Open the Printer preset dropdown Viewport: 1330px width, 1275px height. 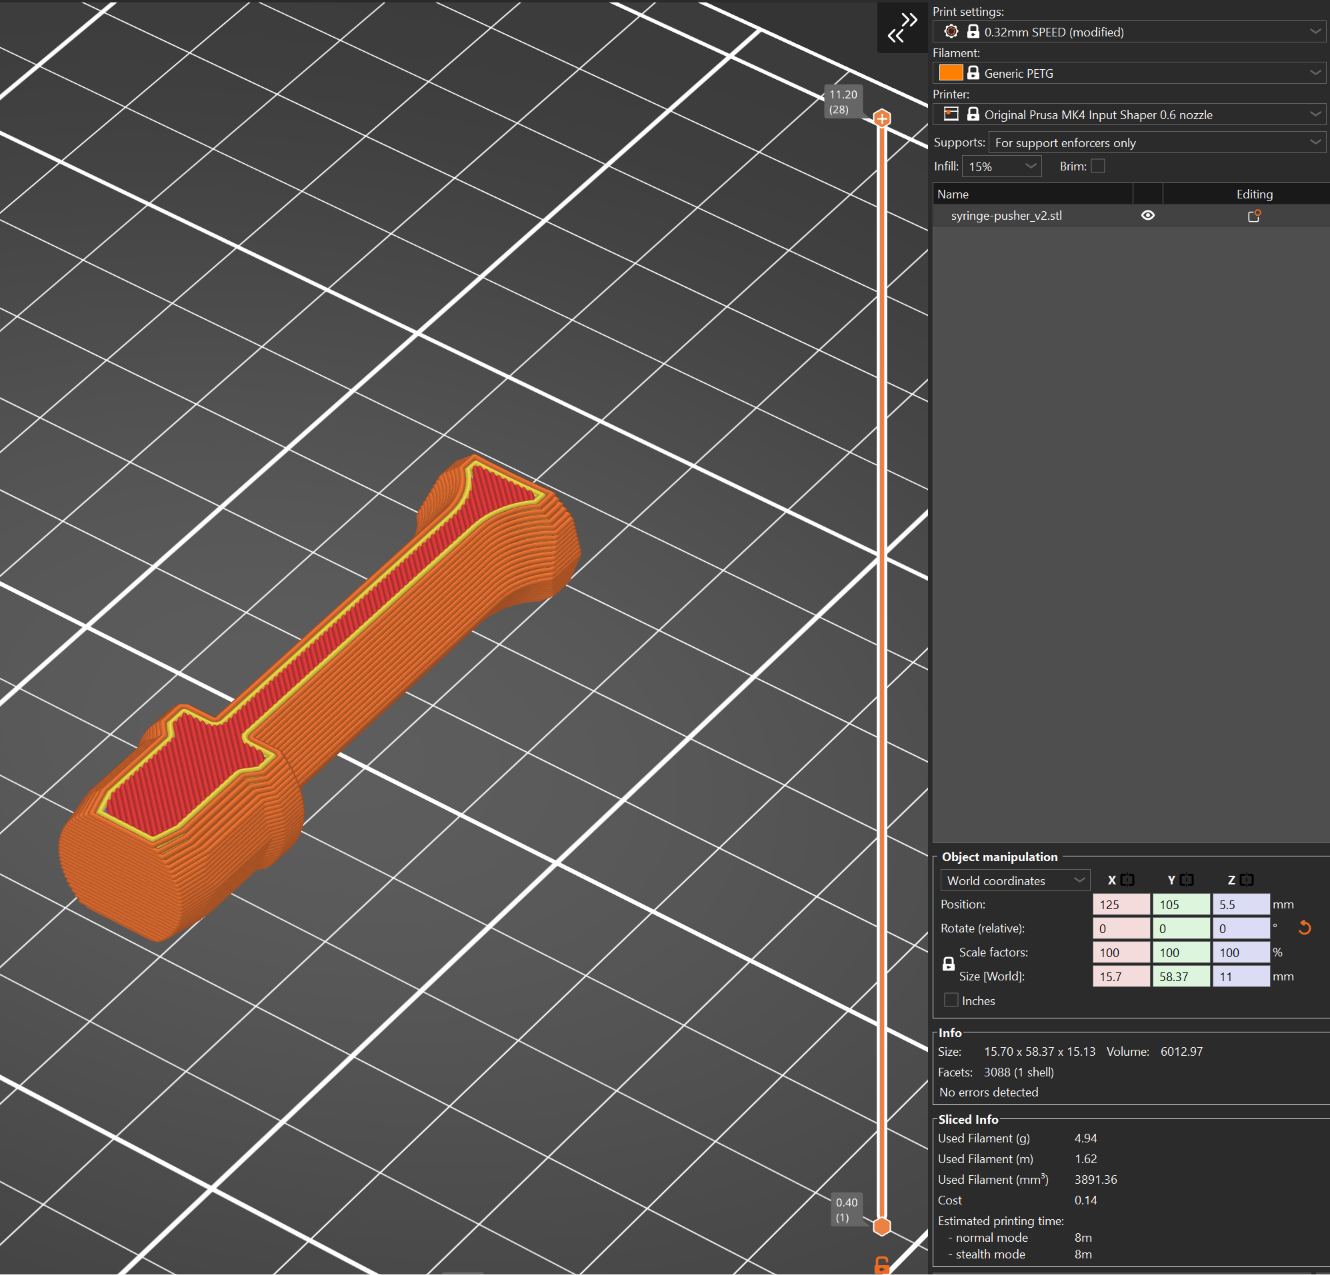point(1130,114)
